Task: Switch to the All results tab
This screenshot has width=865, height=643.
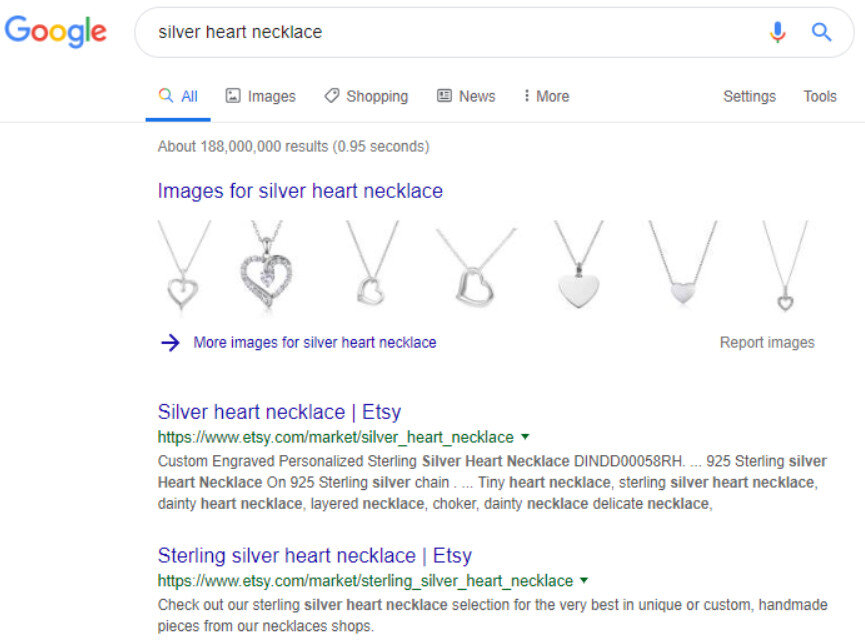Action: pos(178,96)
